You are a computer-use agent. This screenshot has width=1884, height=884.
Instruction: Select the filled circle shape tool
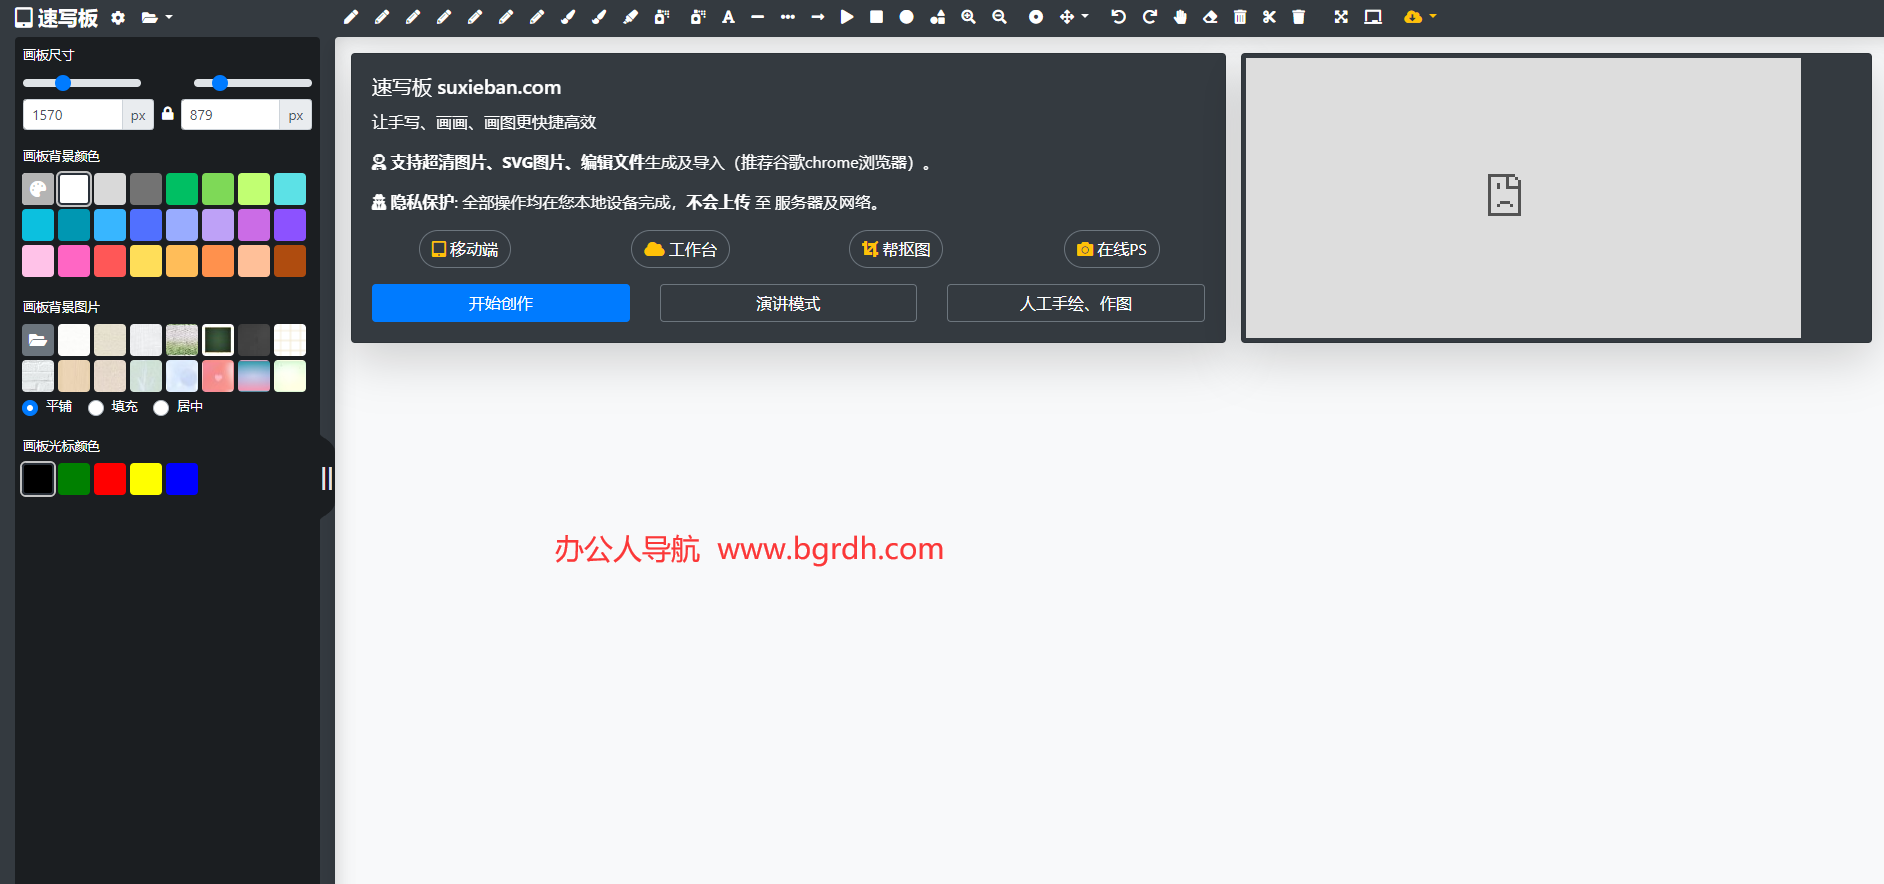point(906,17)
